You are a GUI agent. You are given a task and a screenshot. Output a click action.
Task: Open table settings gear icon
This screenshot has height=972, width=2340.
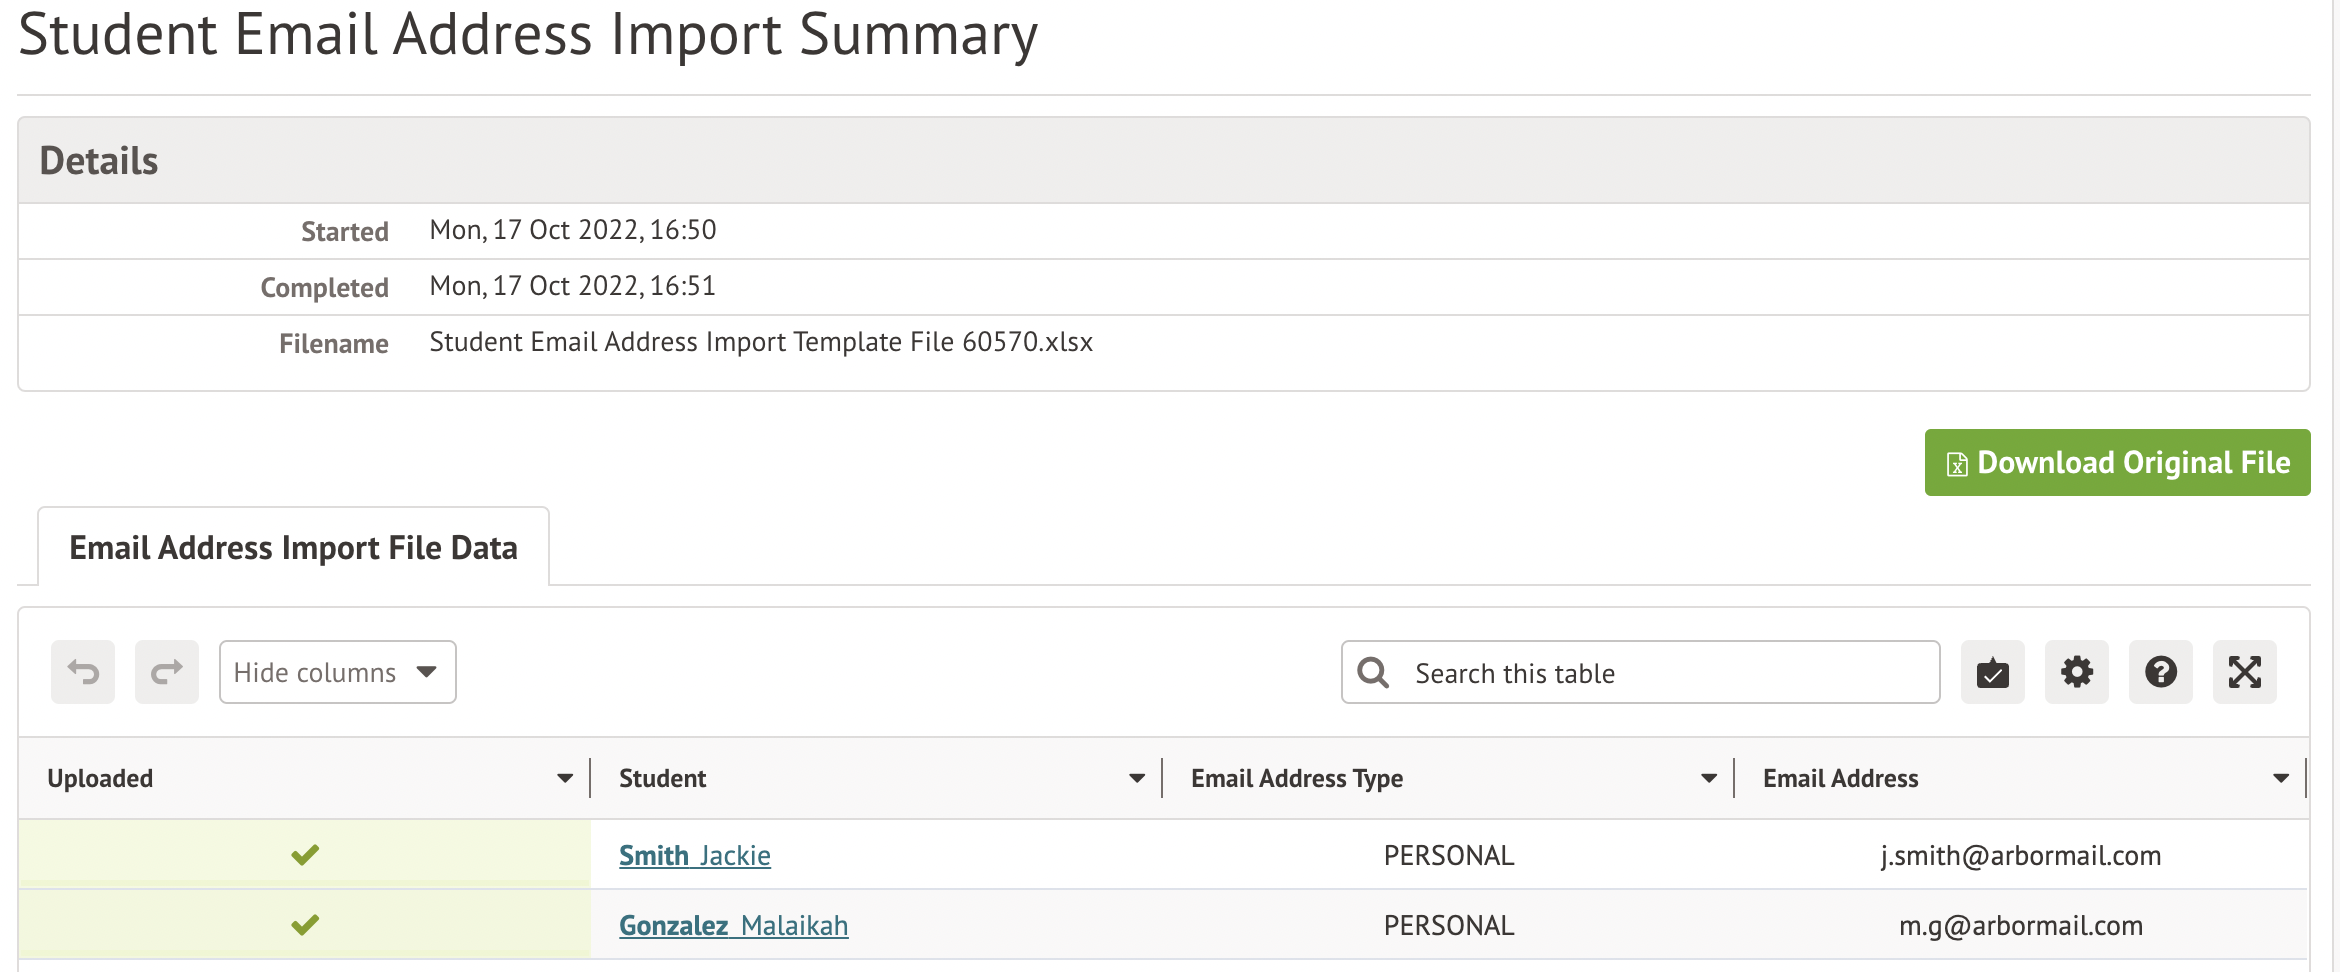point(2076,672)
